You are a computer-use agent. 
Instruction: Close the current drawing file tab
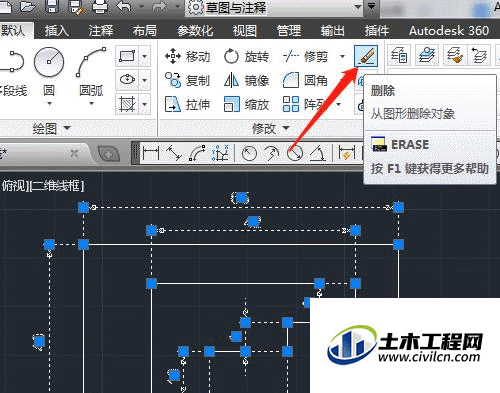(x=74, y=154)
